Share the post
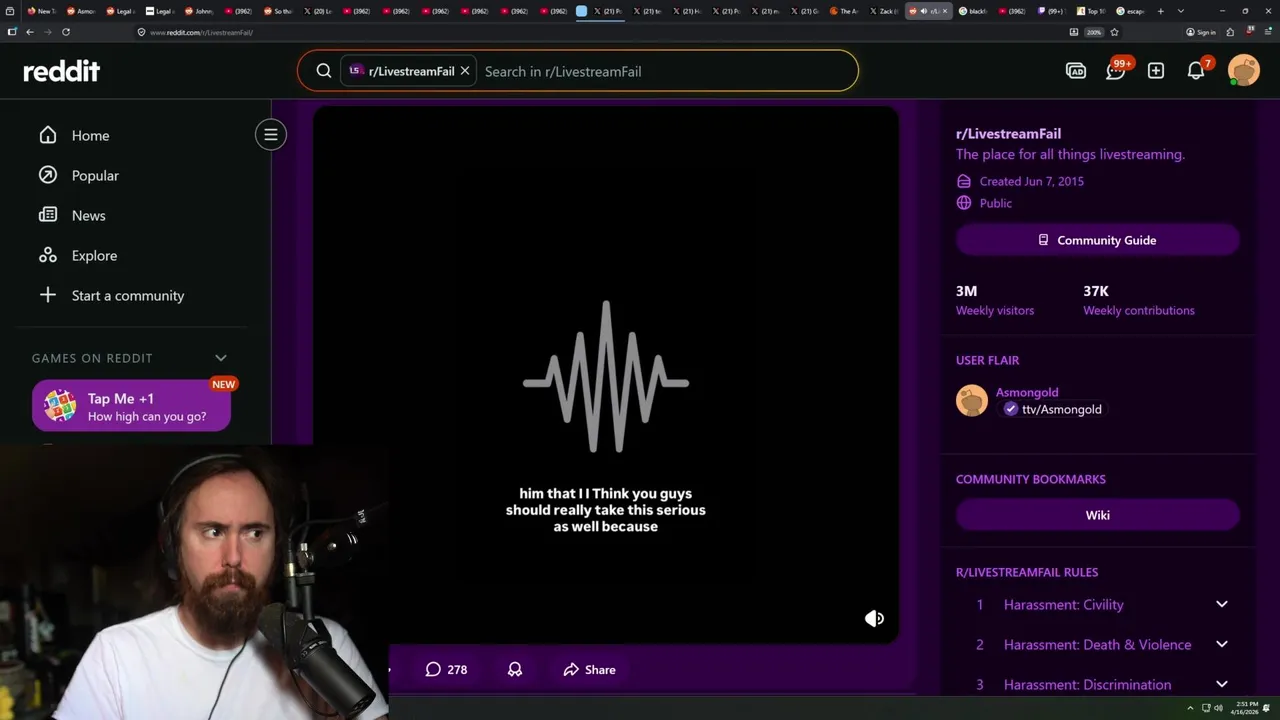Screen dimensions: 1280x720 (589, 669)
